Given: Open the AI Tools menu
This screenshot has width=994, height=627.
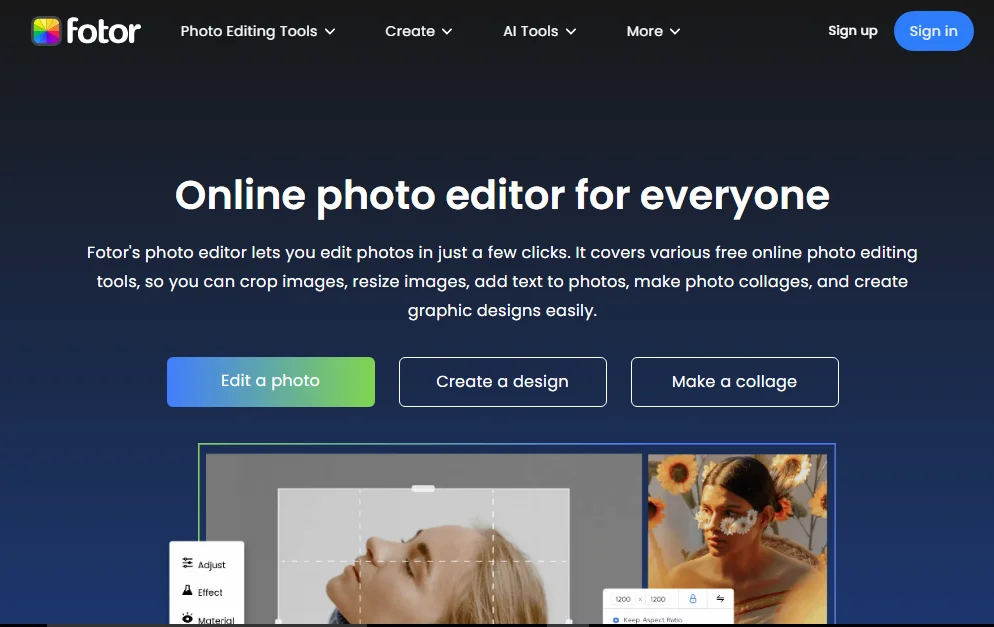Looking at the screenshot, I should (539, 31).
